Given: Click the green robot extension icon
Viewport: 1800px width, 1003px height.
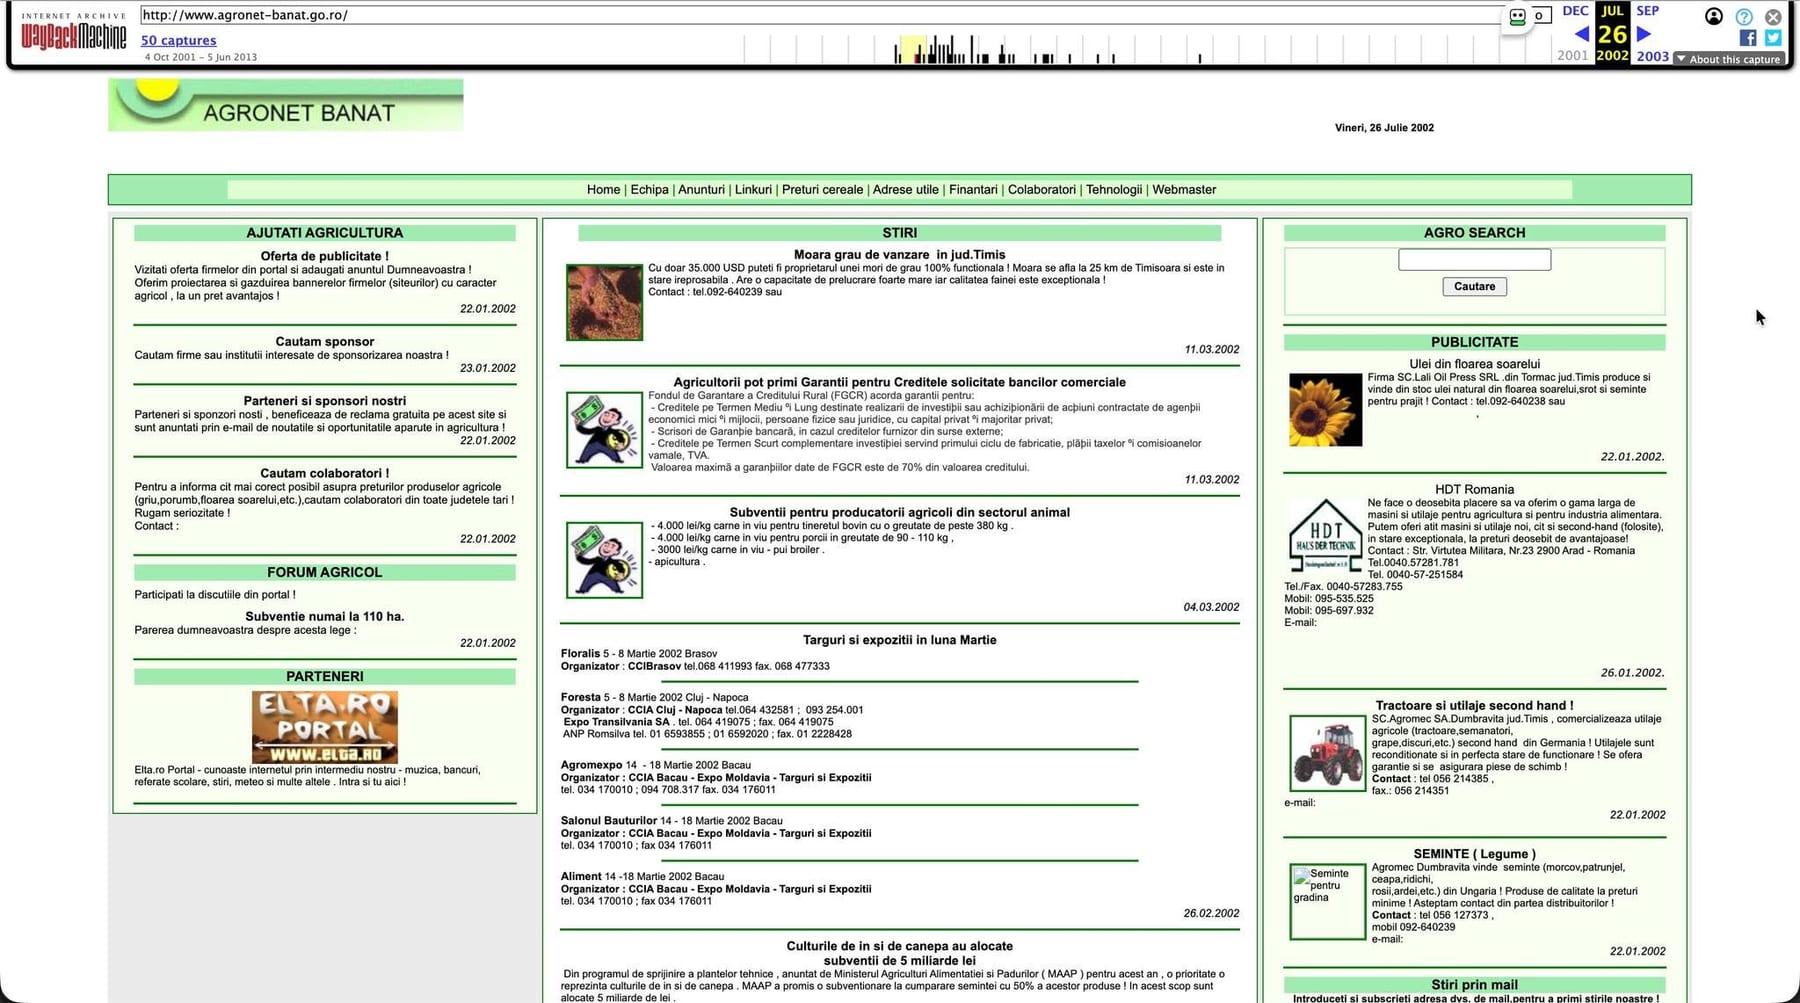Looking at the screenshot, I should [1518, 16].
